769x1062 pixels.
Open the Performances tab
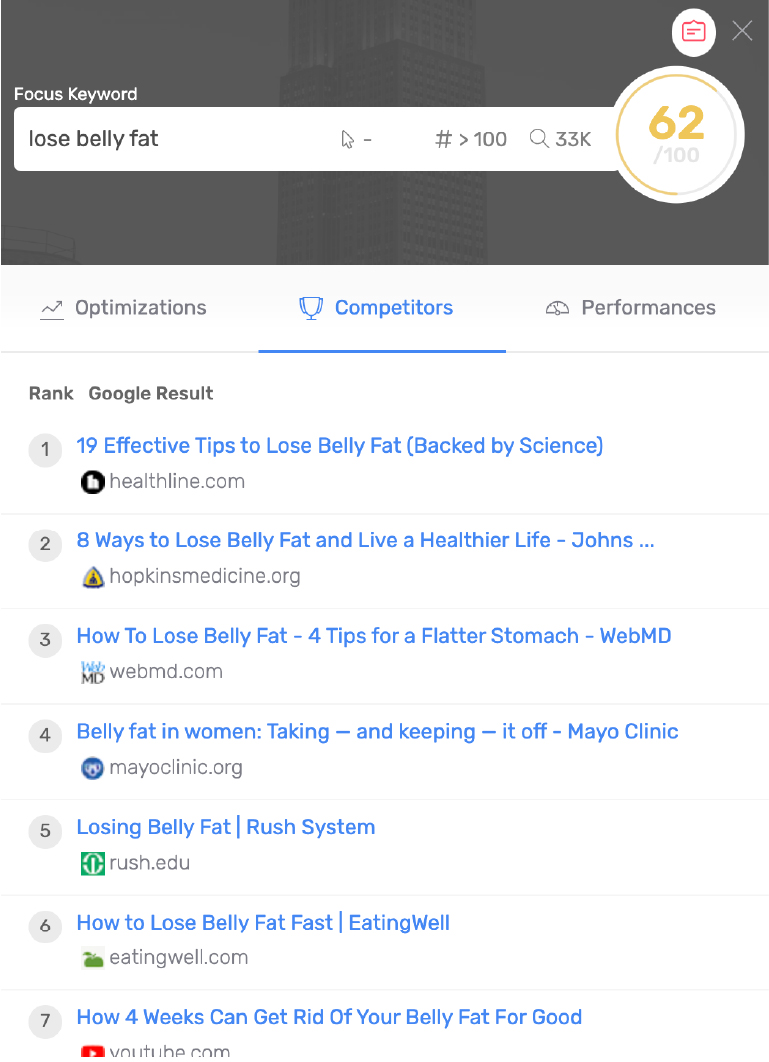tap(630, 308)
